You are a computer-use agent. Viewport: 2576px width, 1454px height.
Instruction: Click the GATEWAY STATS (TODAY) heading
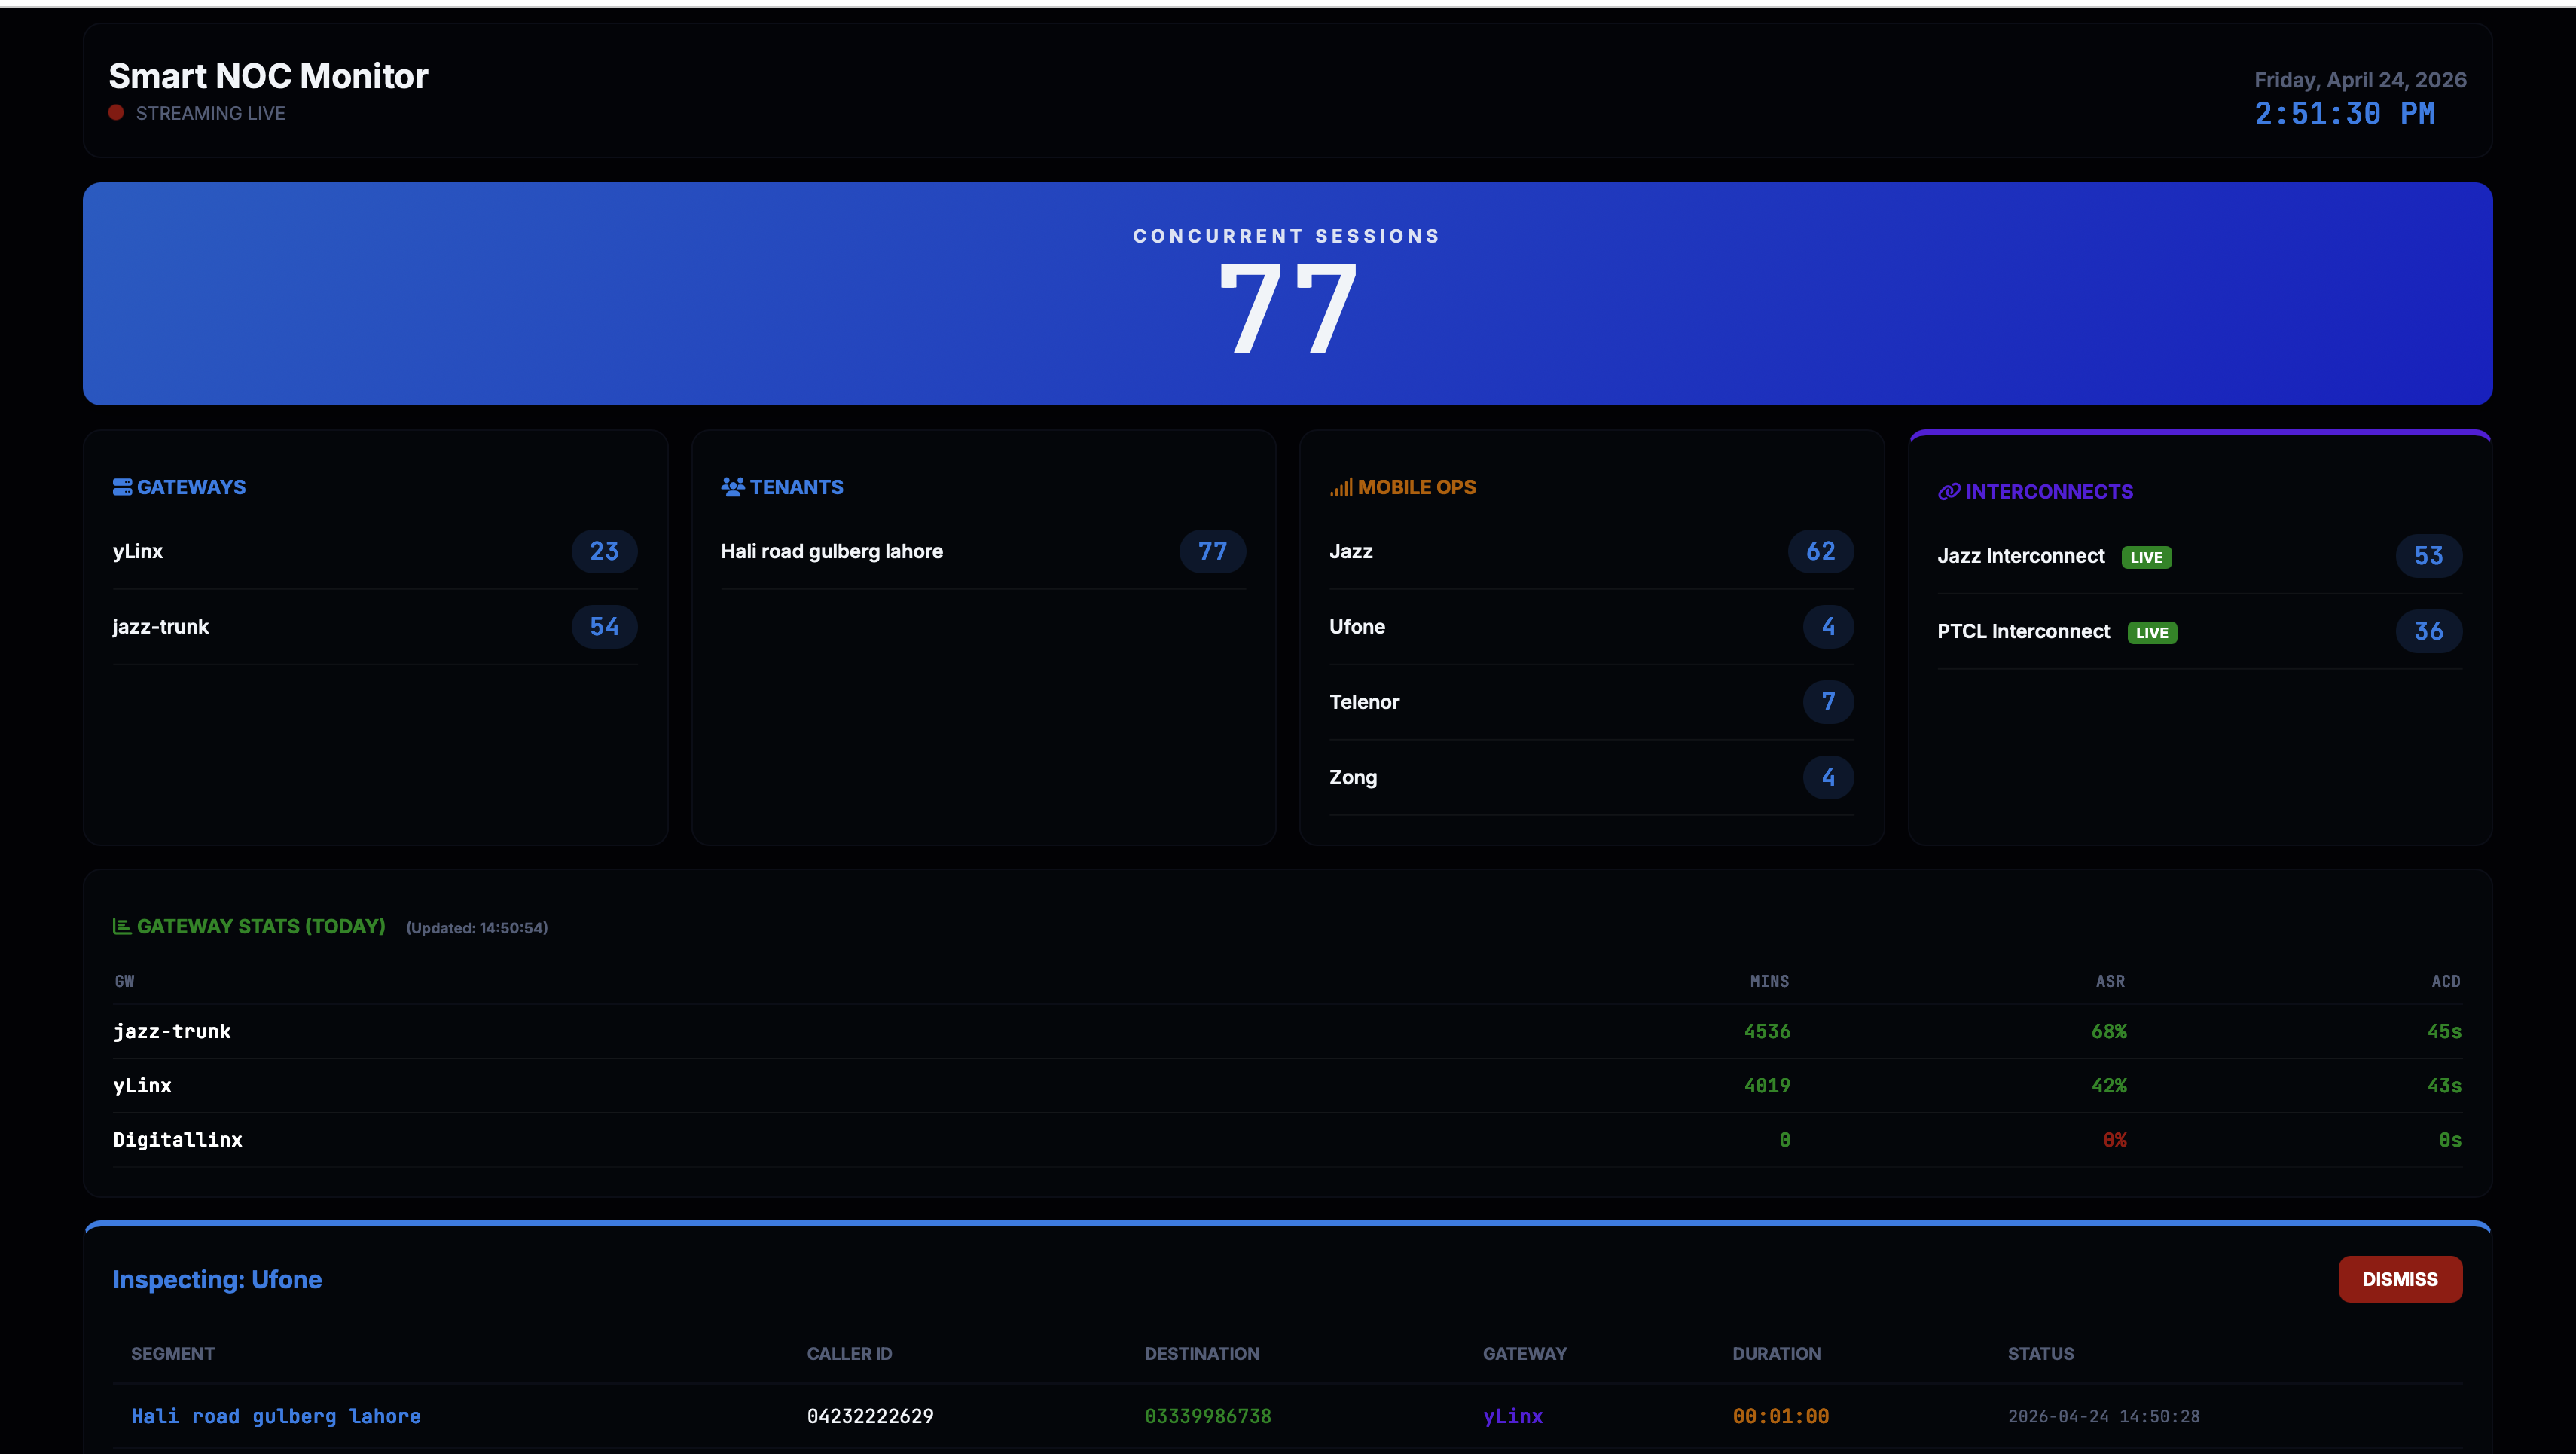[x=261, y=926]
